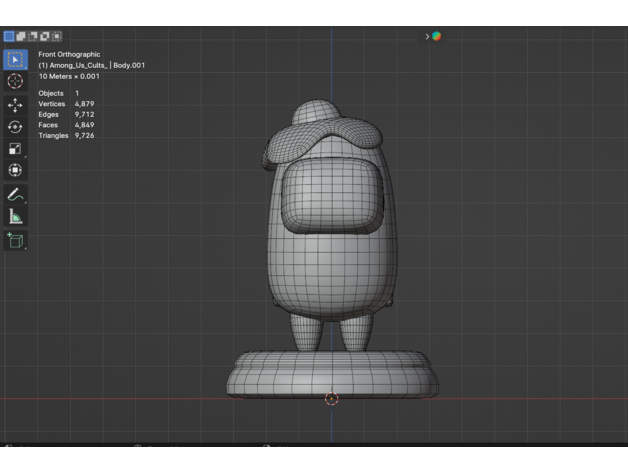The height and width of the screenshot is (472, 628).
Task: Set selection mode to new selection
Action: click(x=8, y=37)
